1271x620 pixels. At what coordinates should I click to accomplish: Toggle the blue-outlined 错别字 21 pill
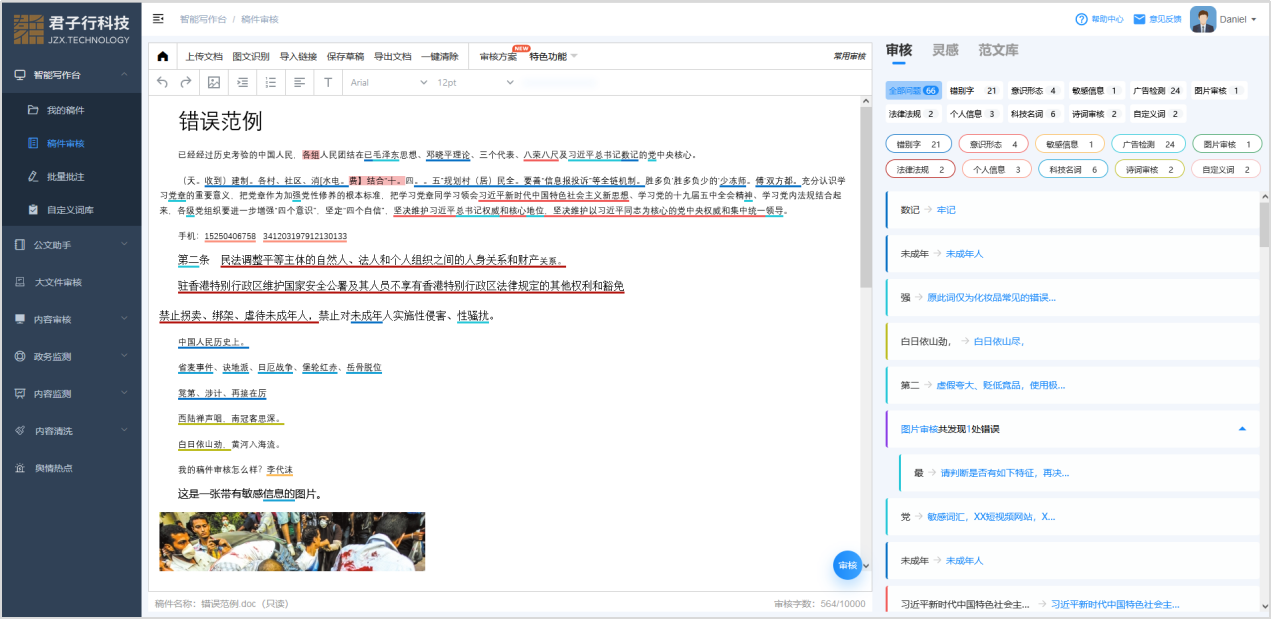click(x=918, y=144)
